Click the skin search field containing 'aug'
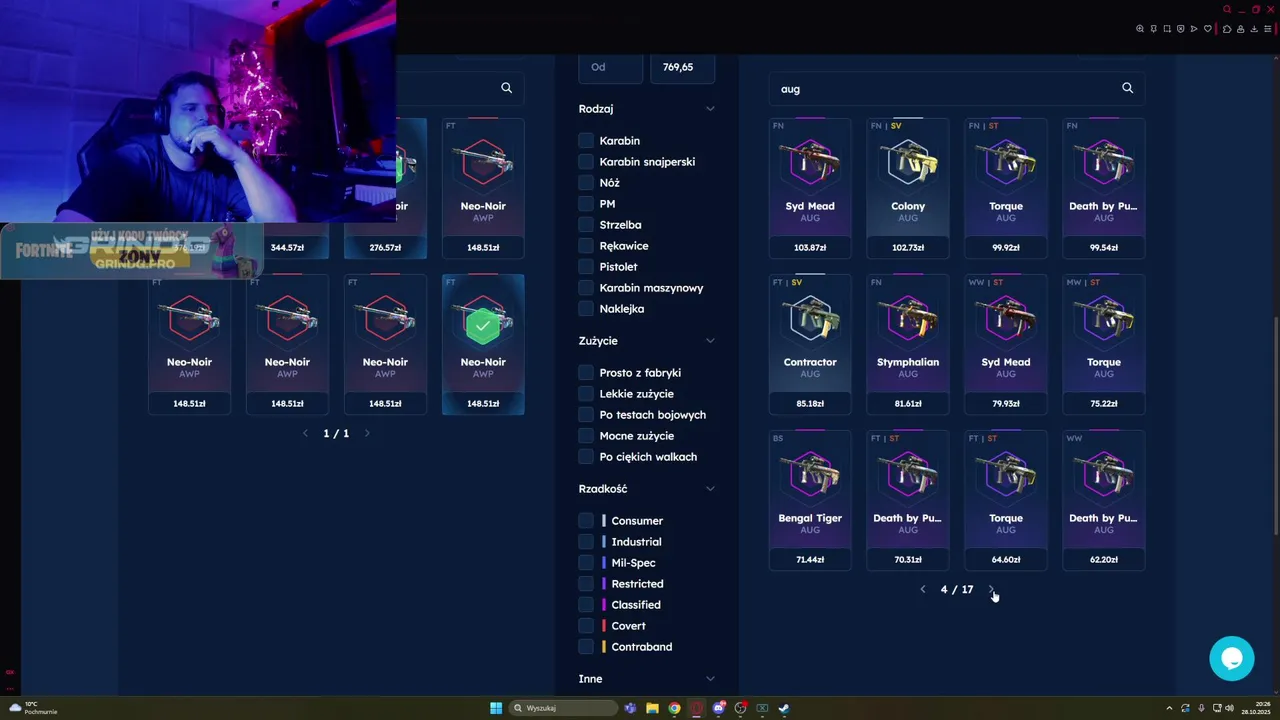 (x=957, y=88)
